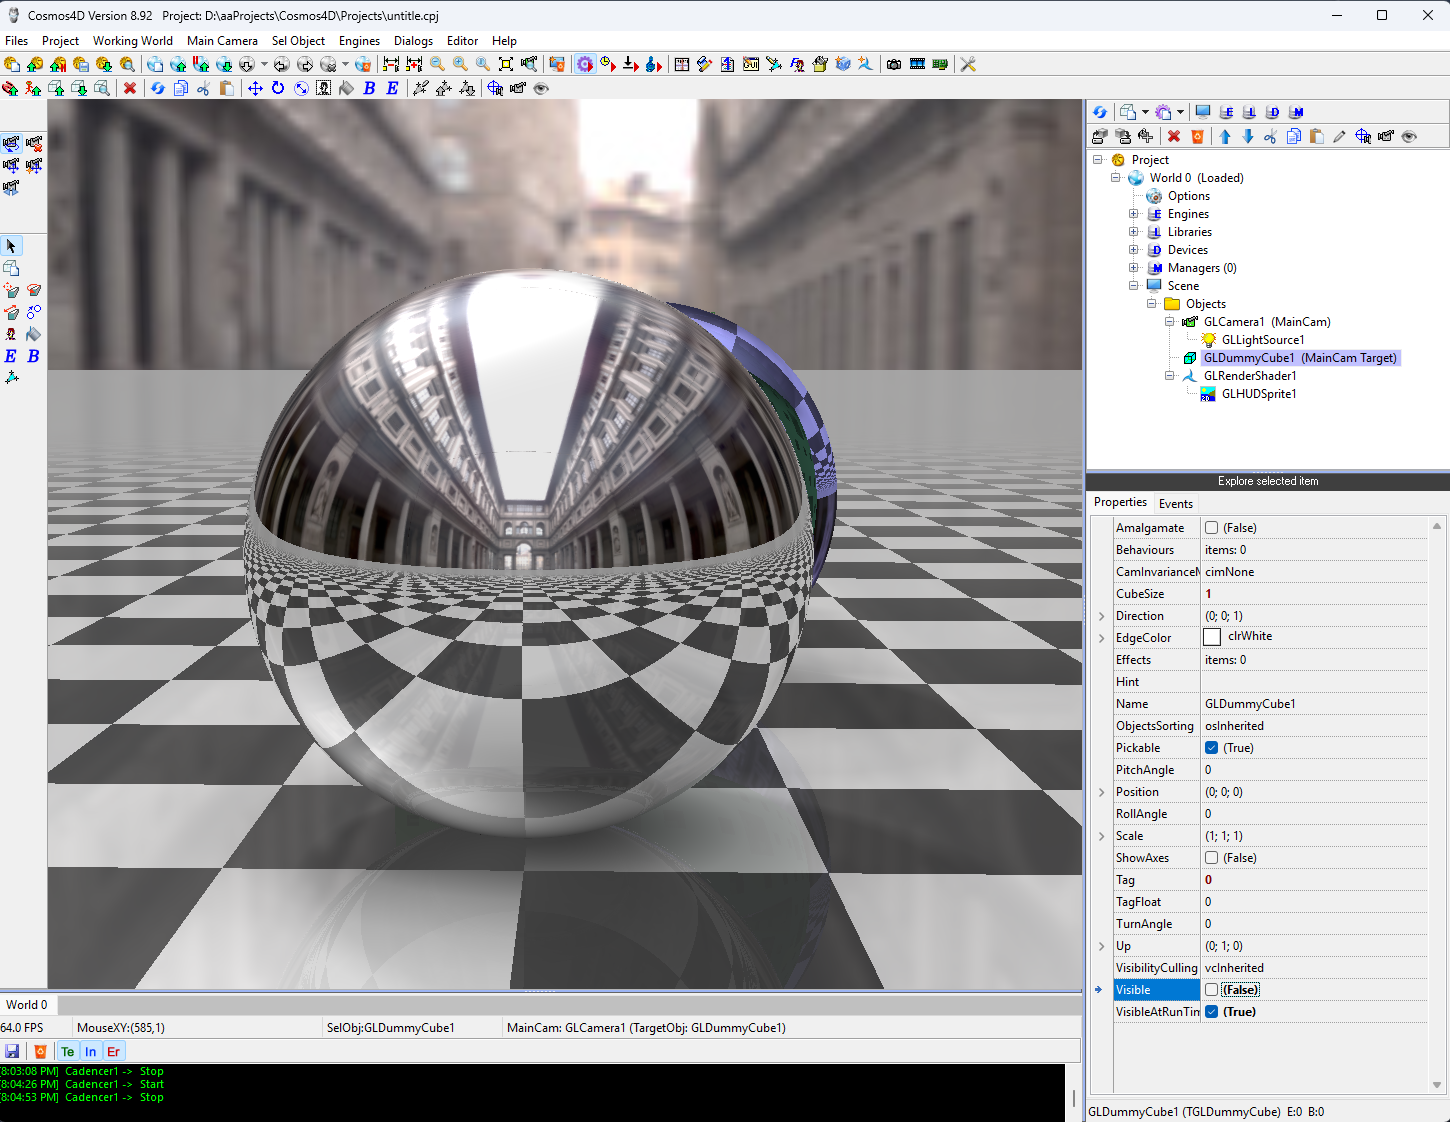Image resolution: width=1450 pixels, height=1122 pixels.
Task: Click the orange recycle bin icon in scene toolbar
Action: [x=1197, y=136]
